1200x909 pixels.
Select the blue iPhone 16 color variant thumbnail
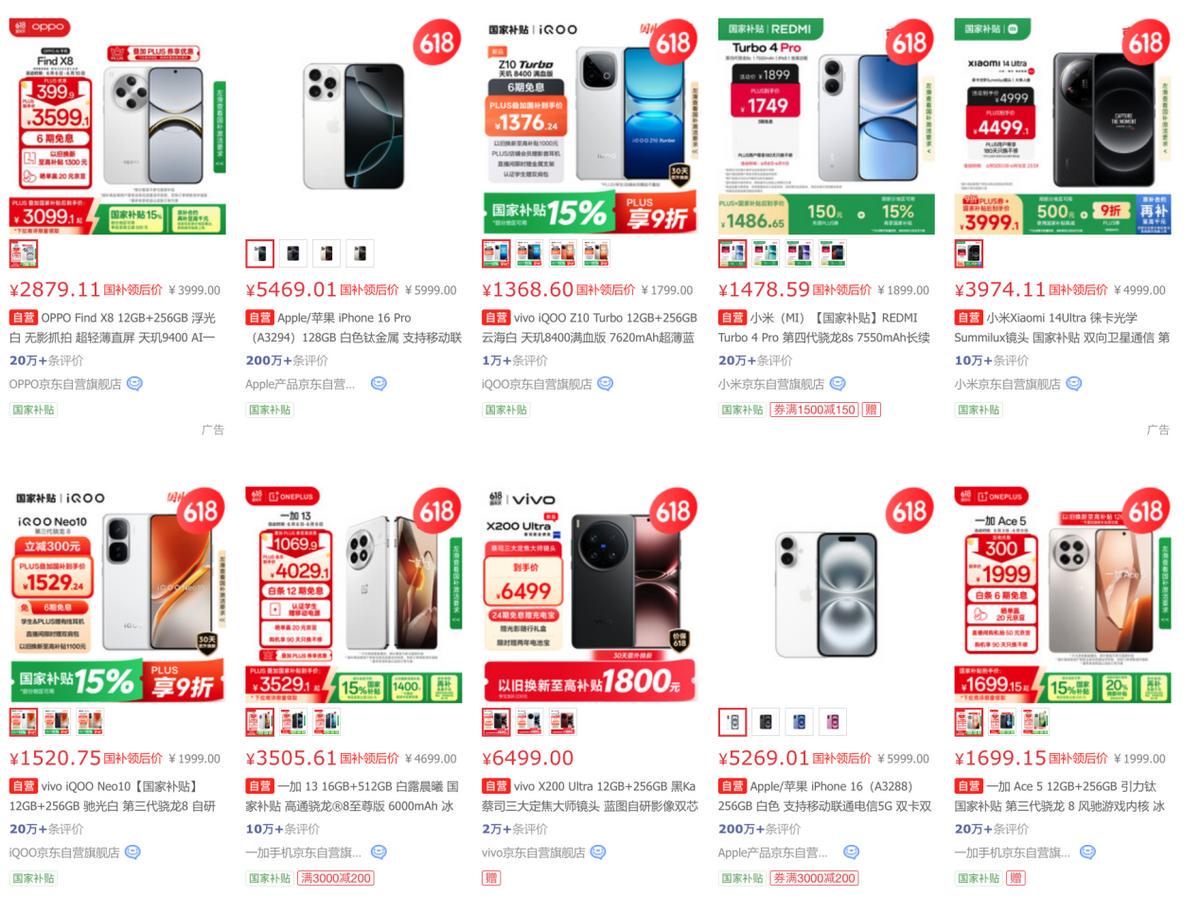[x=799, y=722]
